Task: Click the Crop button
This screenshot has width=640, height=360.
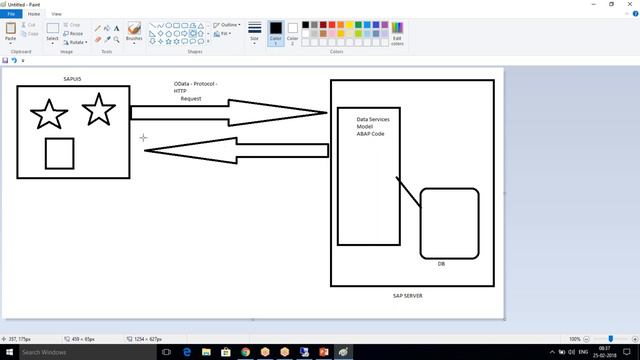Action: click(72, 25)
